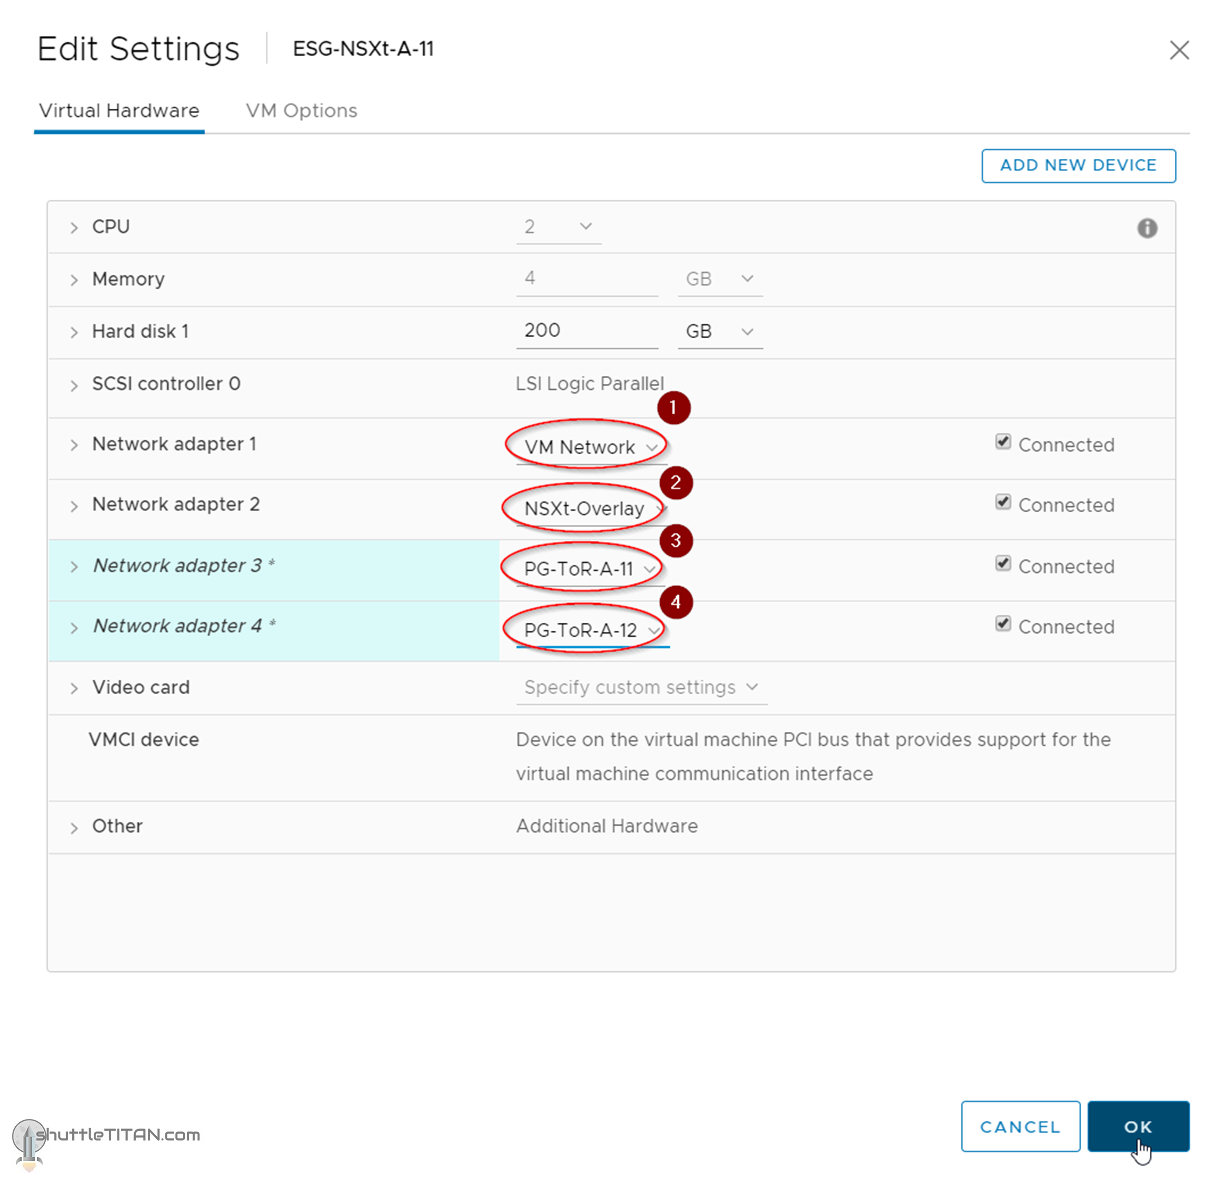
Task: Switch to the VM Options tab
Action: (301, 111)
